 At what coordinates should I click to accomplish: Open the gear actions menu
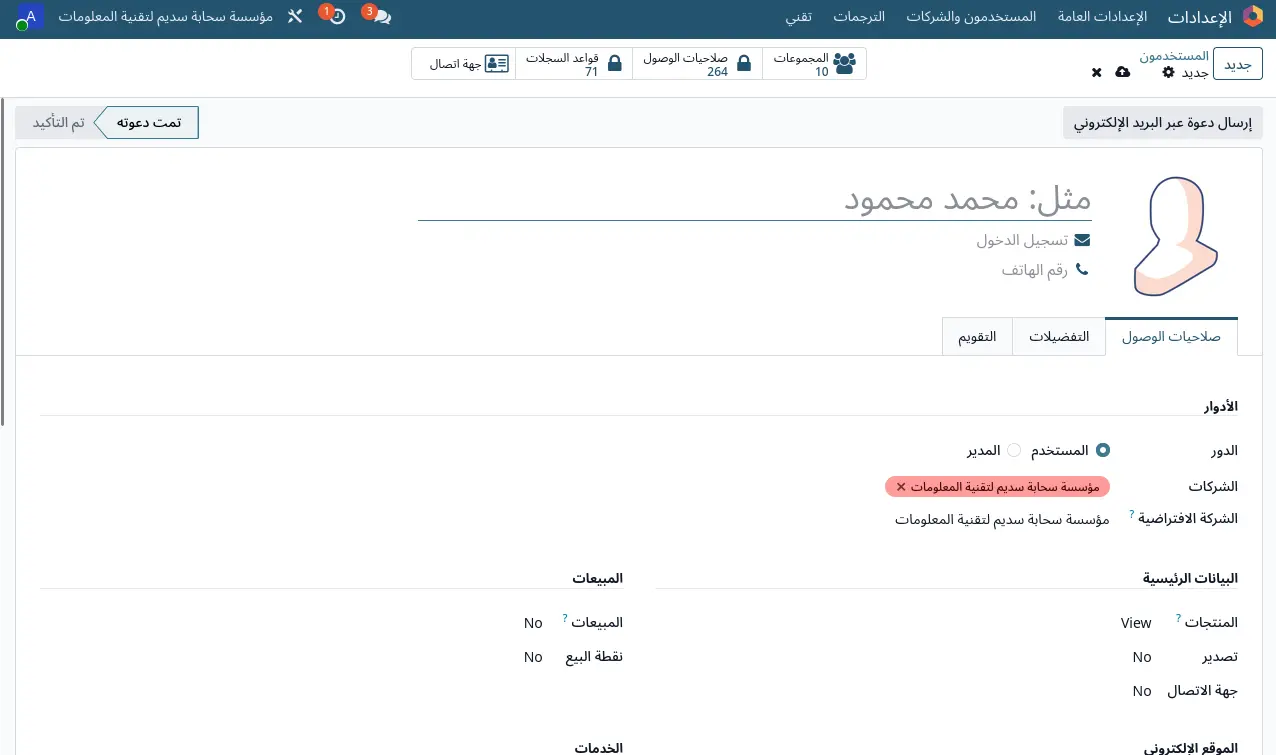click(x=1168, y=72)
